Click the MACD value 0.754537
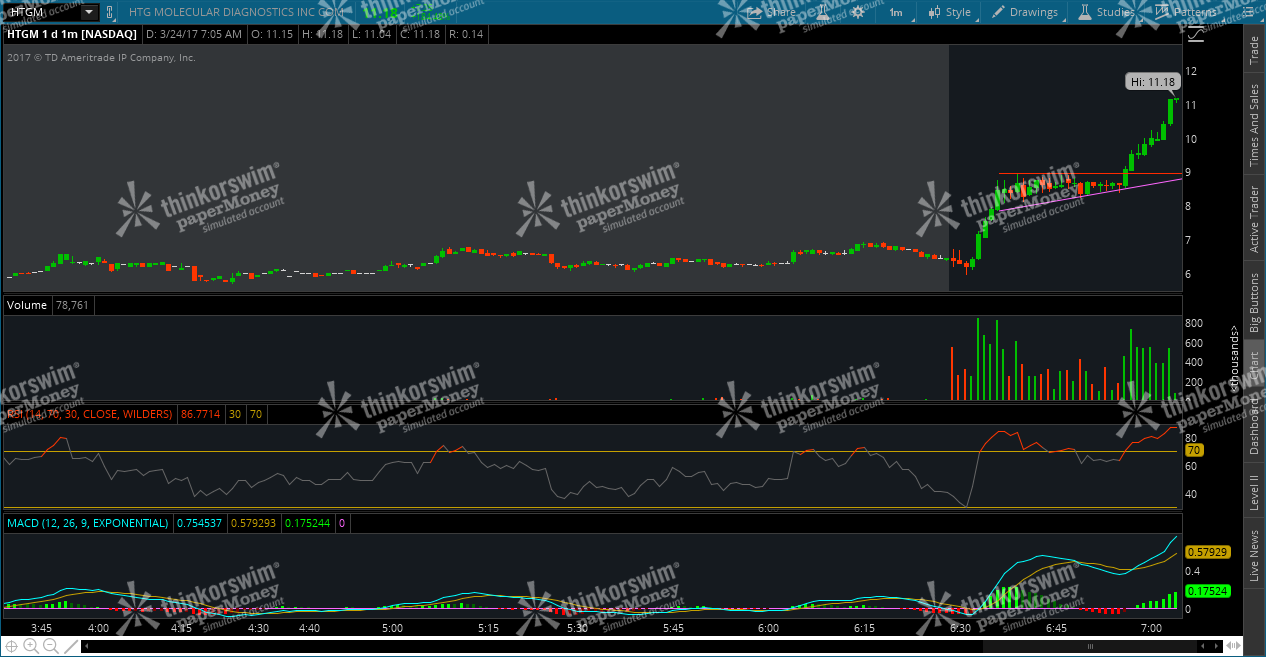The height and width of the screenshot is (657, 1266). pyautogui.click(x=200, y=523)
